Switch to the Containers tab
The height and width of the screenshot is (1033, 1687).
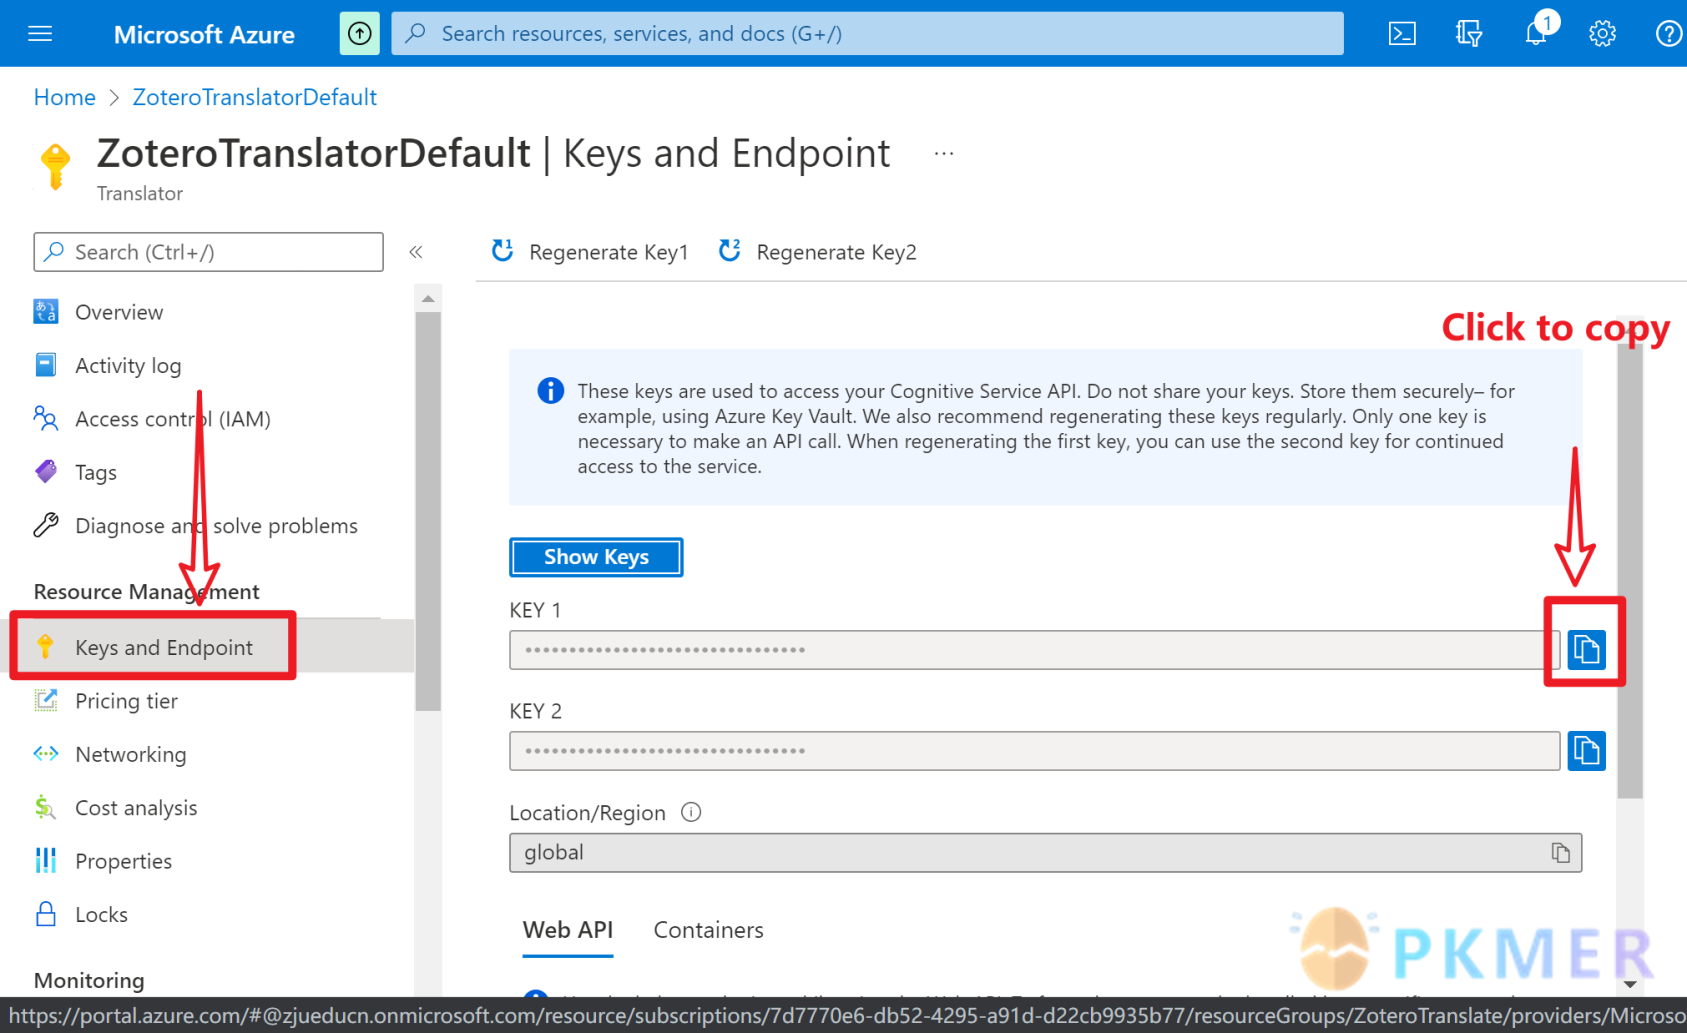coord(708,930)
